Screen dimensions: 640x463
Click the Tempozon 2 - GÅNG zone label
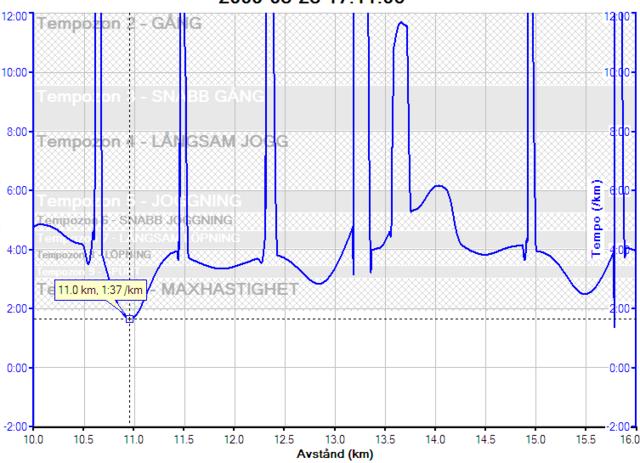(120, 23)
